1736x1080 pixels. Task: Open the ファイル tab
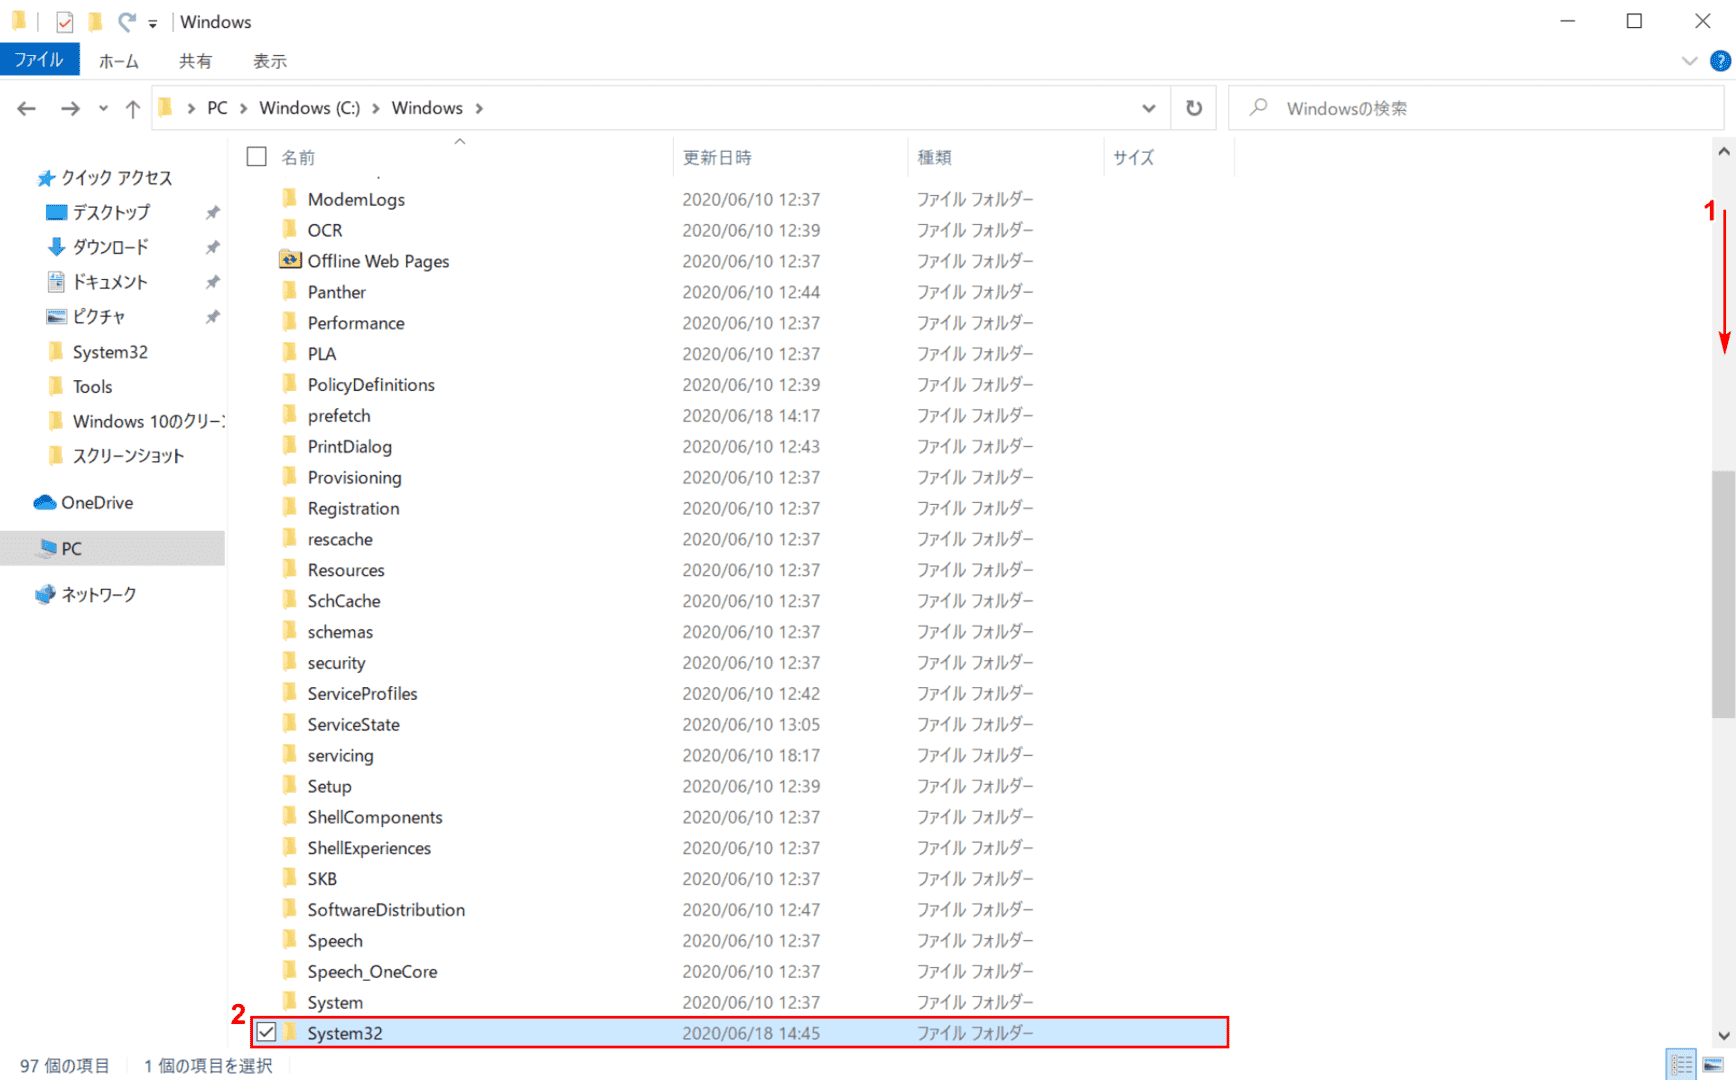click(39, 60)
